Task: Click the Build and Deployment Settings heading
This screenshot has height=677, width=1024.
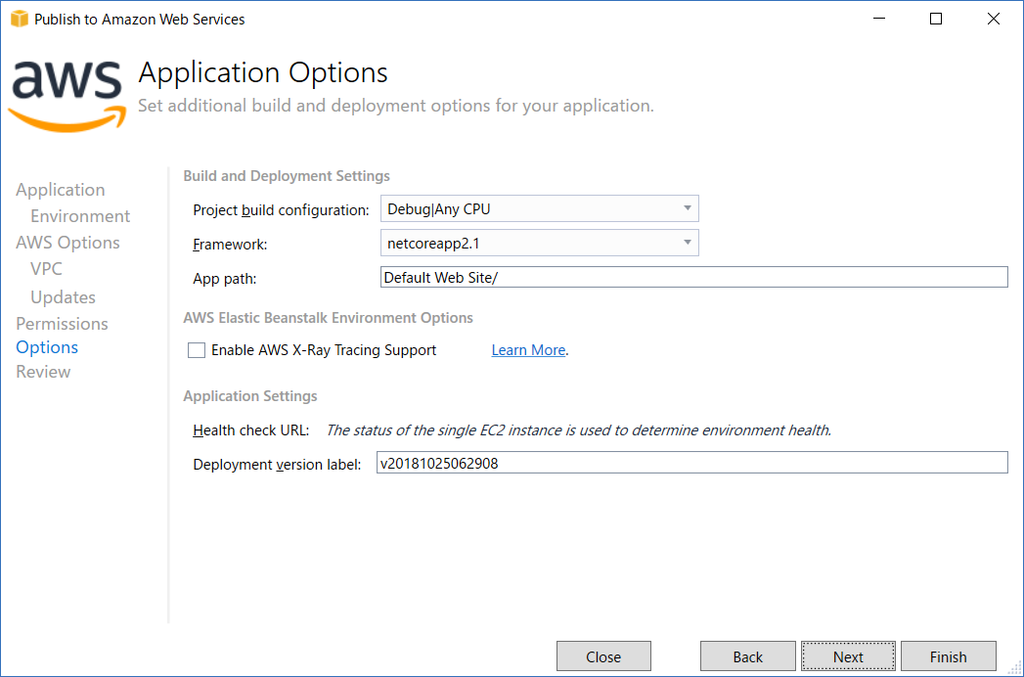Action: [287, 176]
